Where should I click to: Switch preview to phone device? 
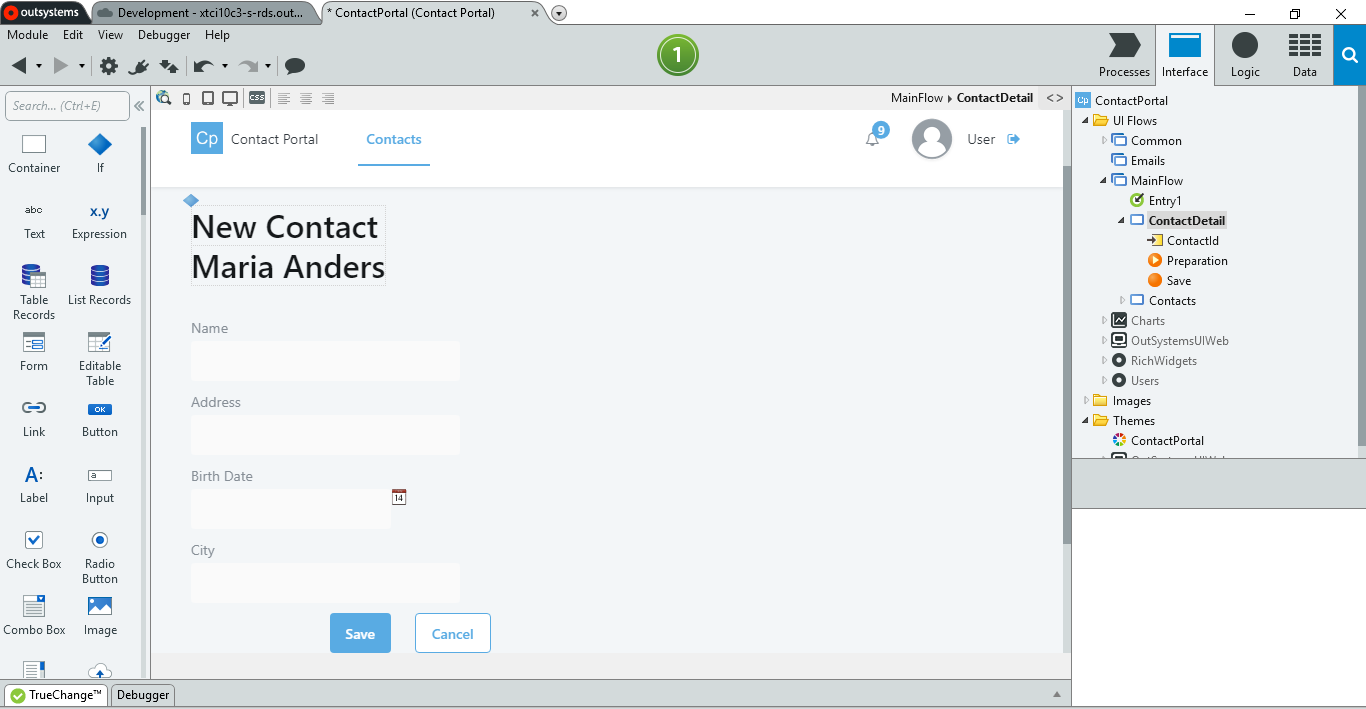click(186, 98)
